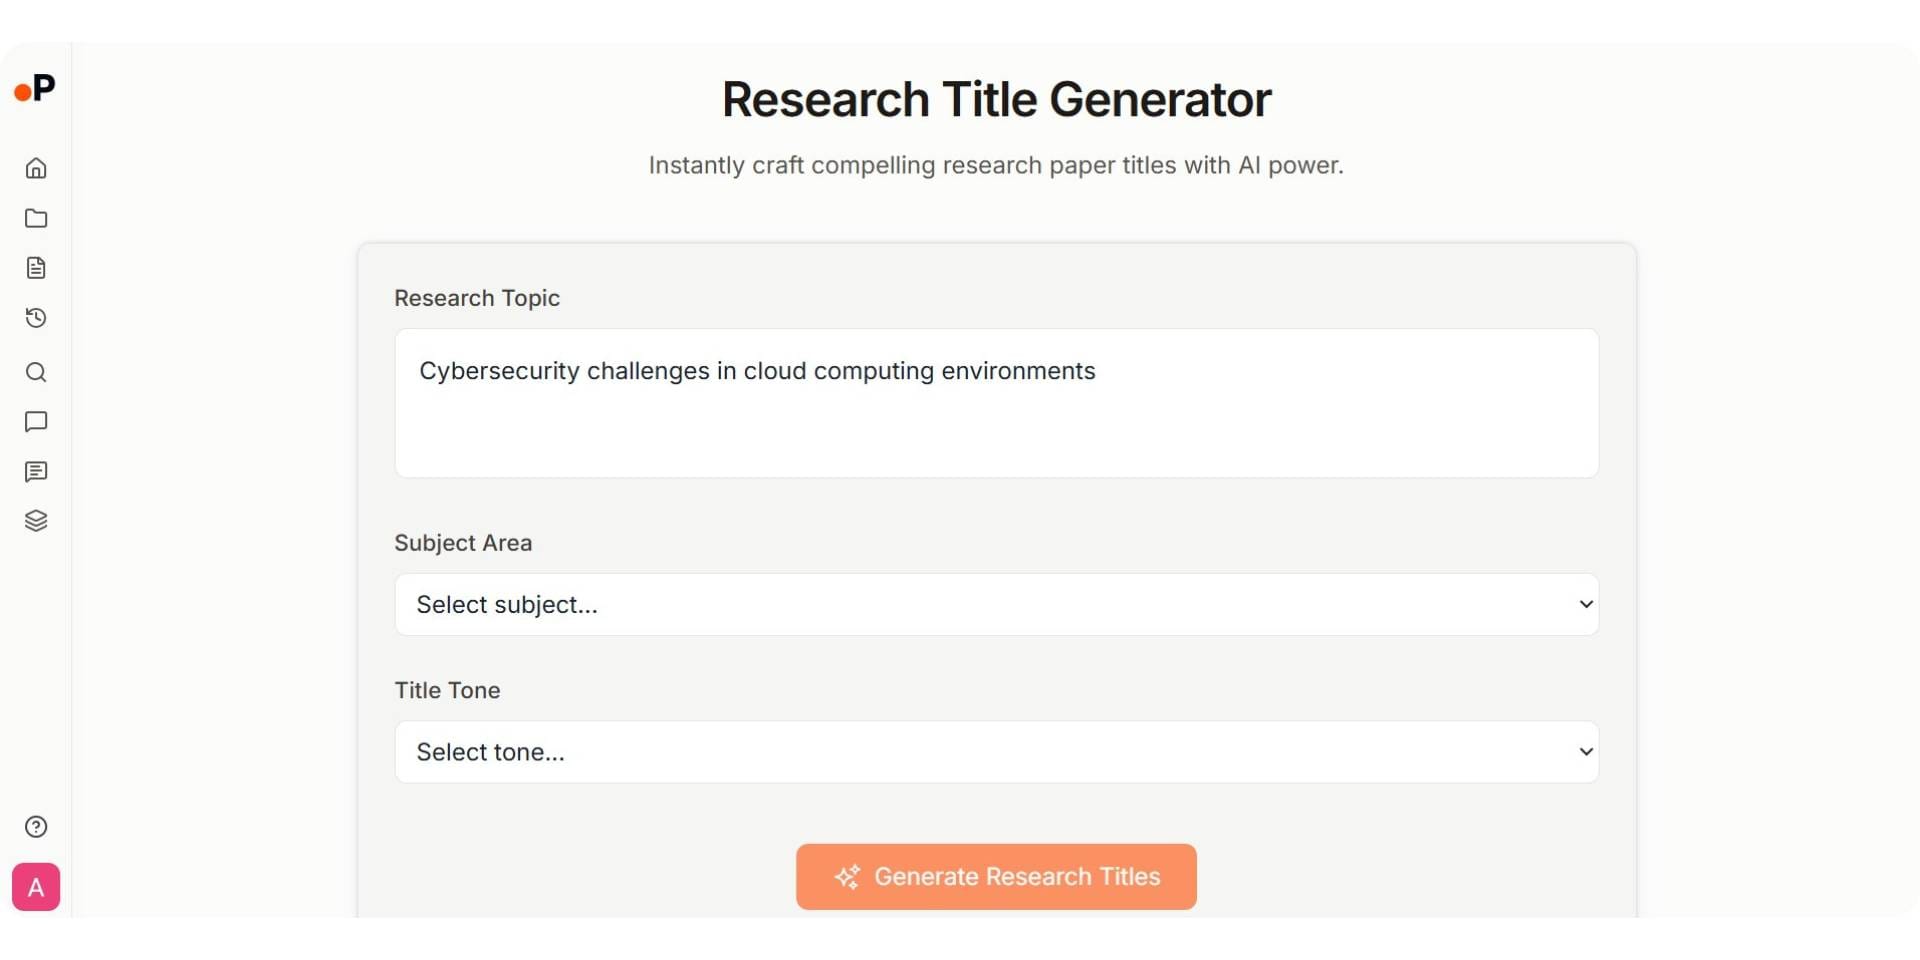Open the Help question mark icon
This screenshot has width=1920, height=960.
36,826
